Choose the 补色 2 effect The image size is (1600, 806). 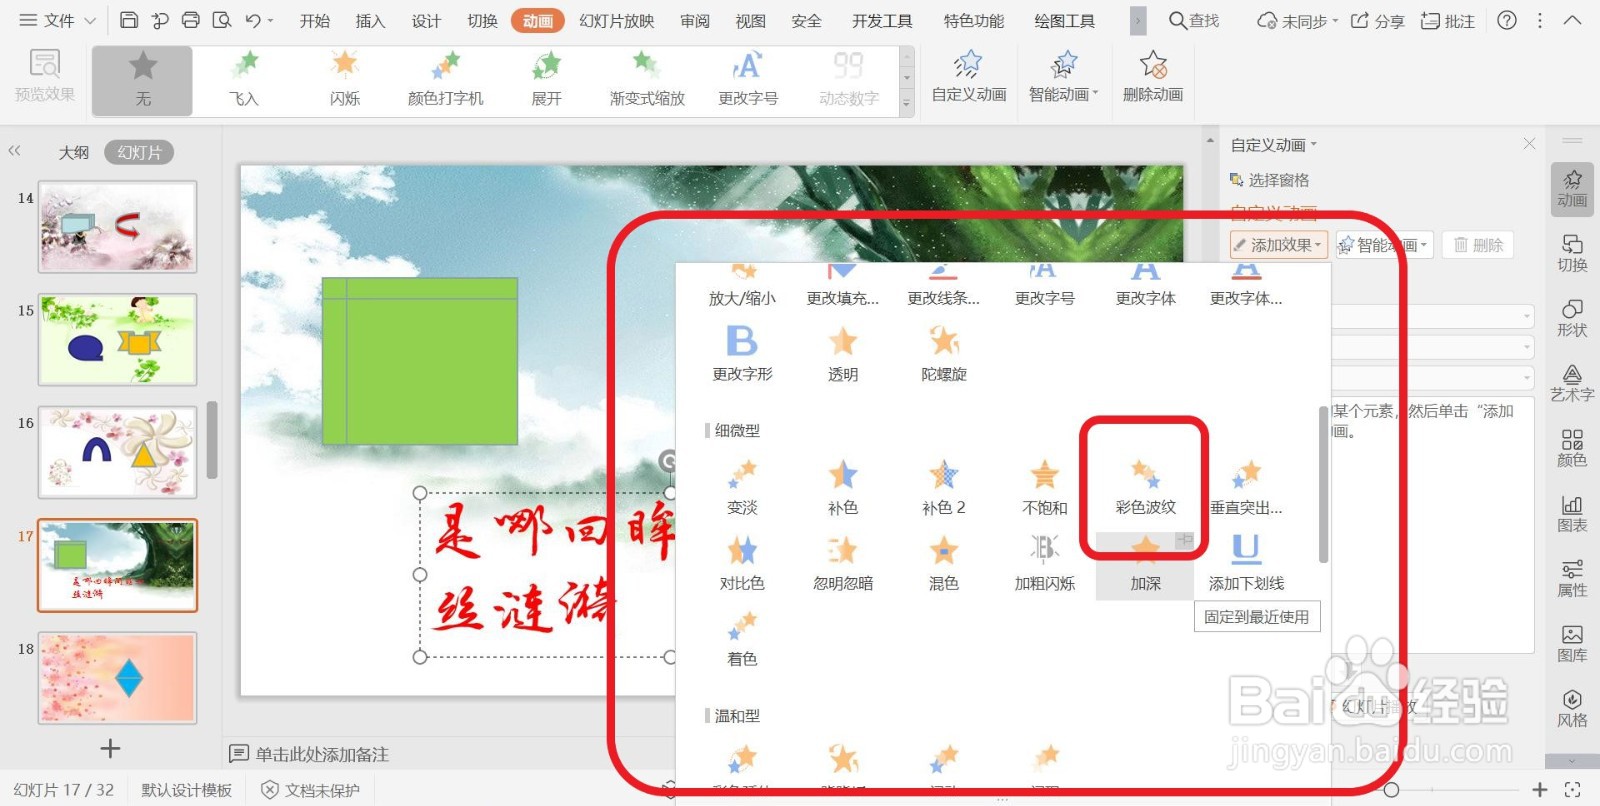pyautogui.click(x=944, y=487)
